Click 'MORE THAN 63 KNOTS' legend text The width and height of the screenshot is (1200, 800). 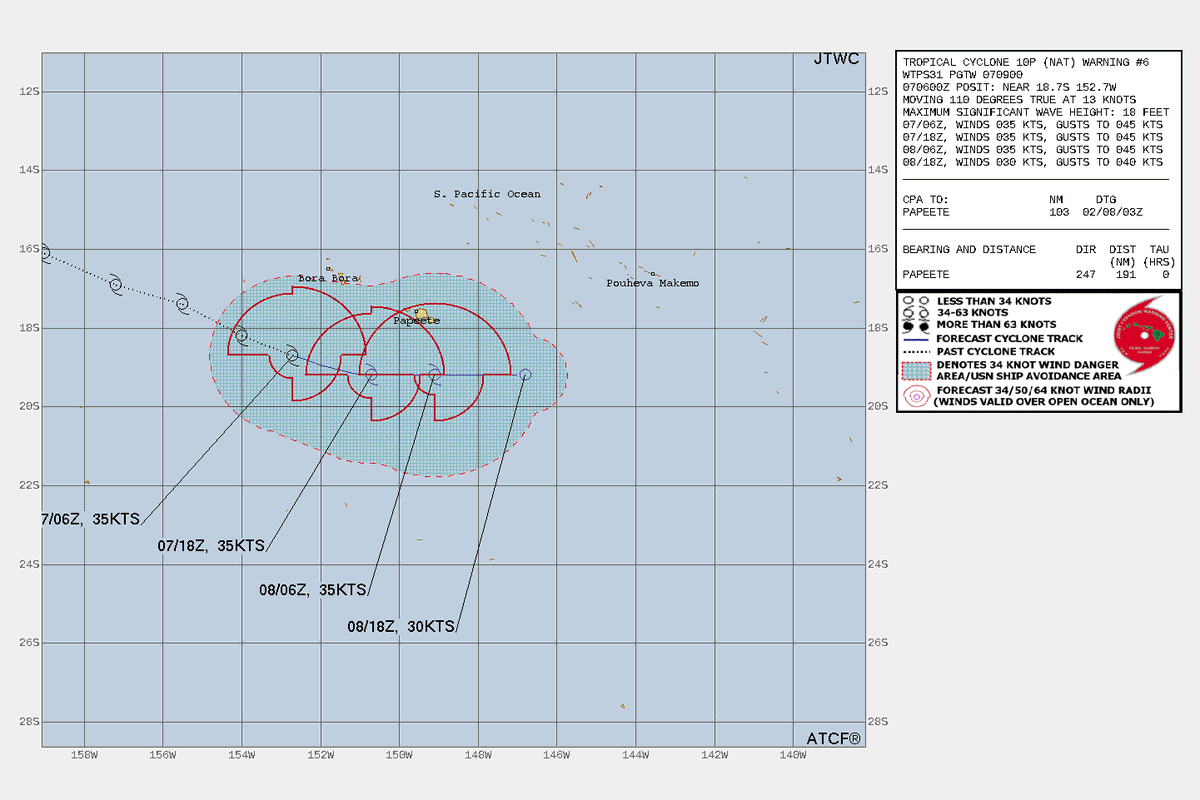[996, 325]
